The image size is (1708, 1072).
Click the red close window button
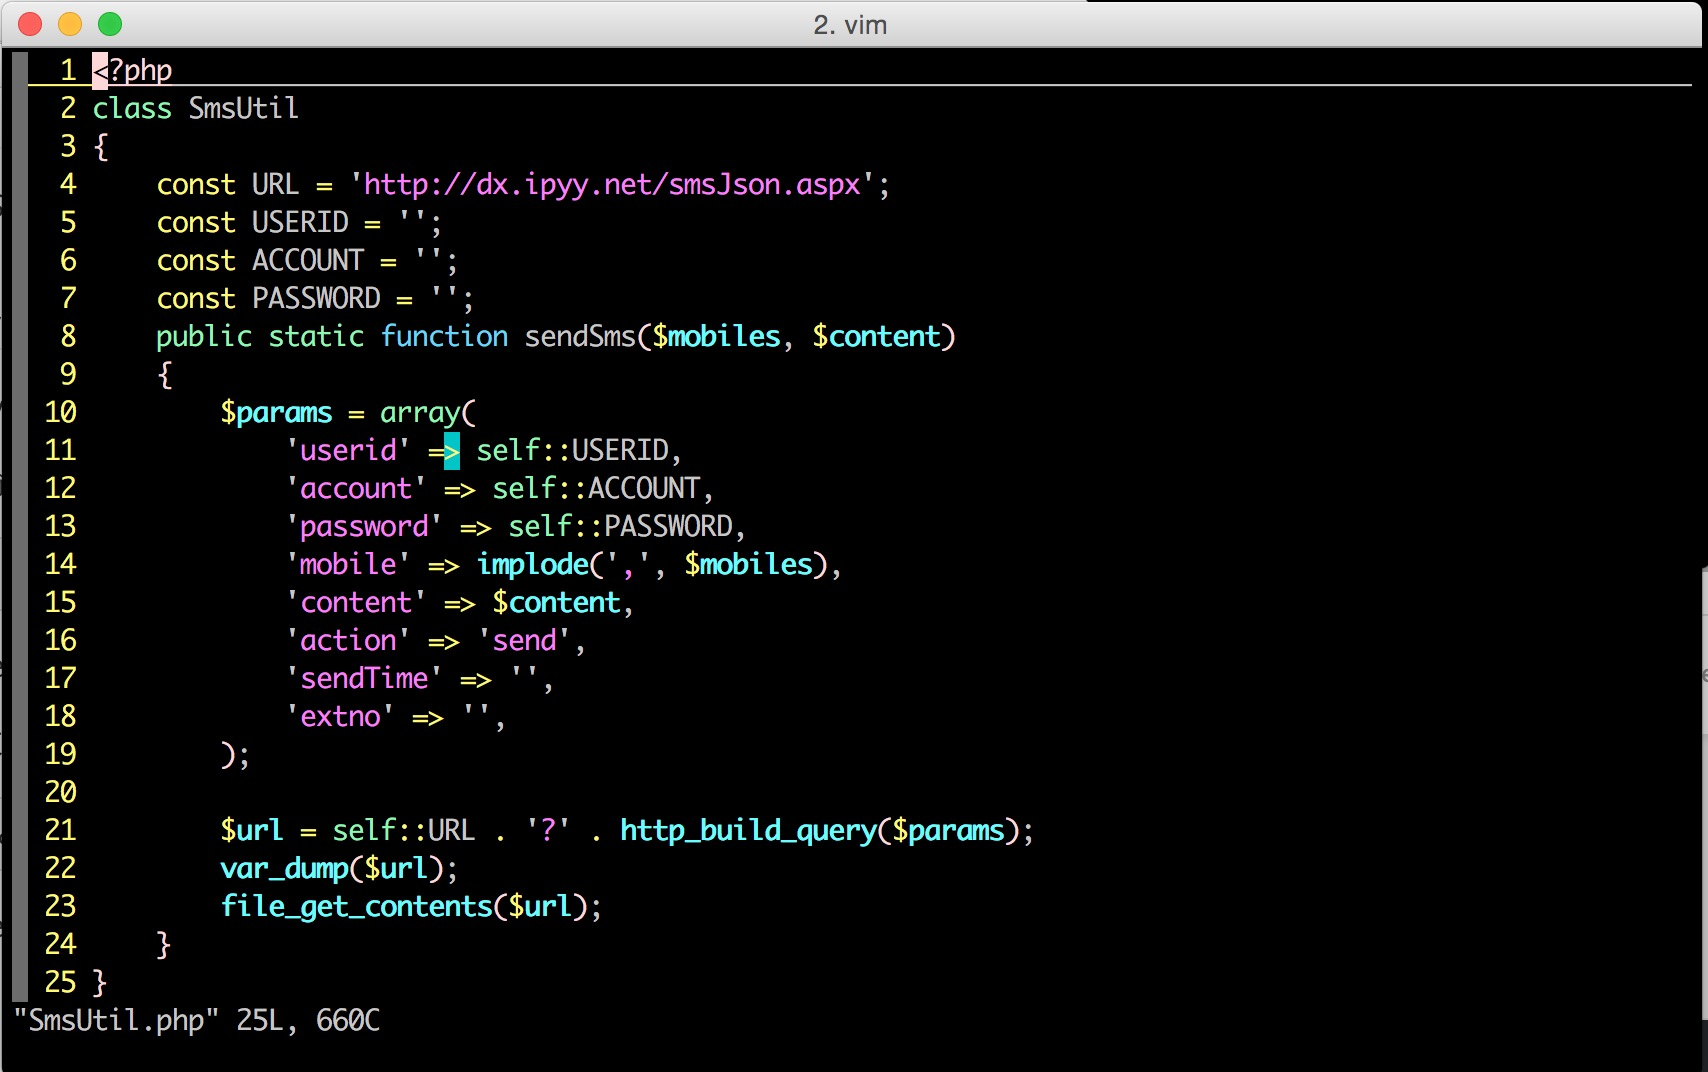(30, 24)
